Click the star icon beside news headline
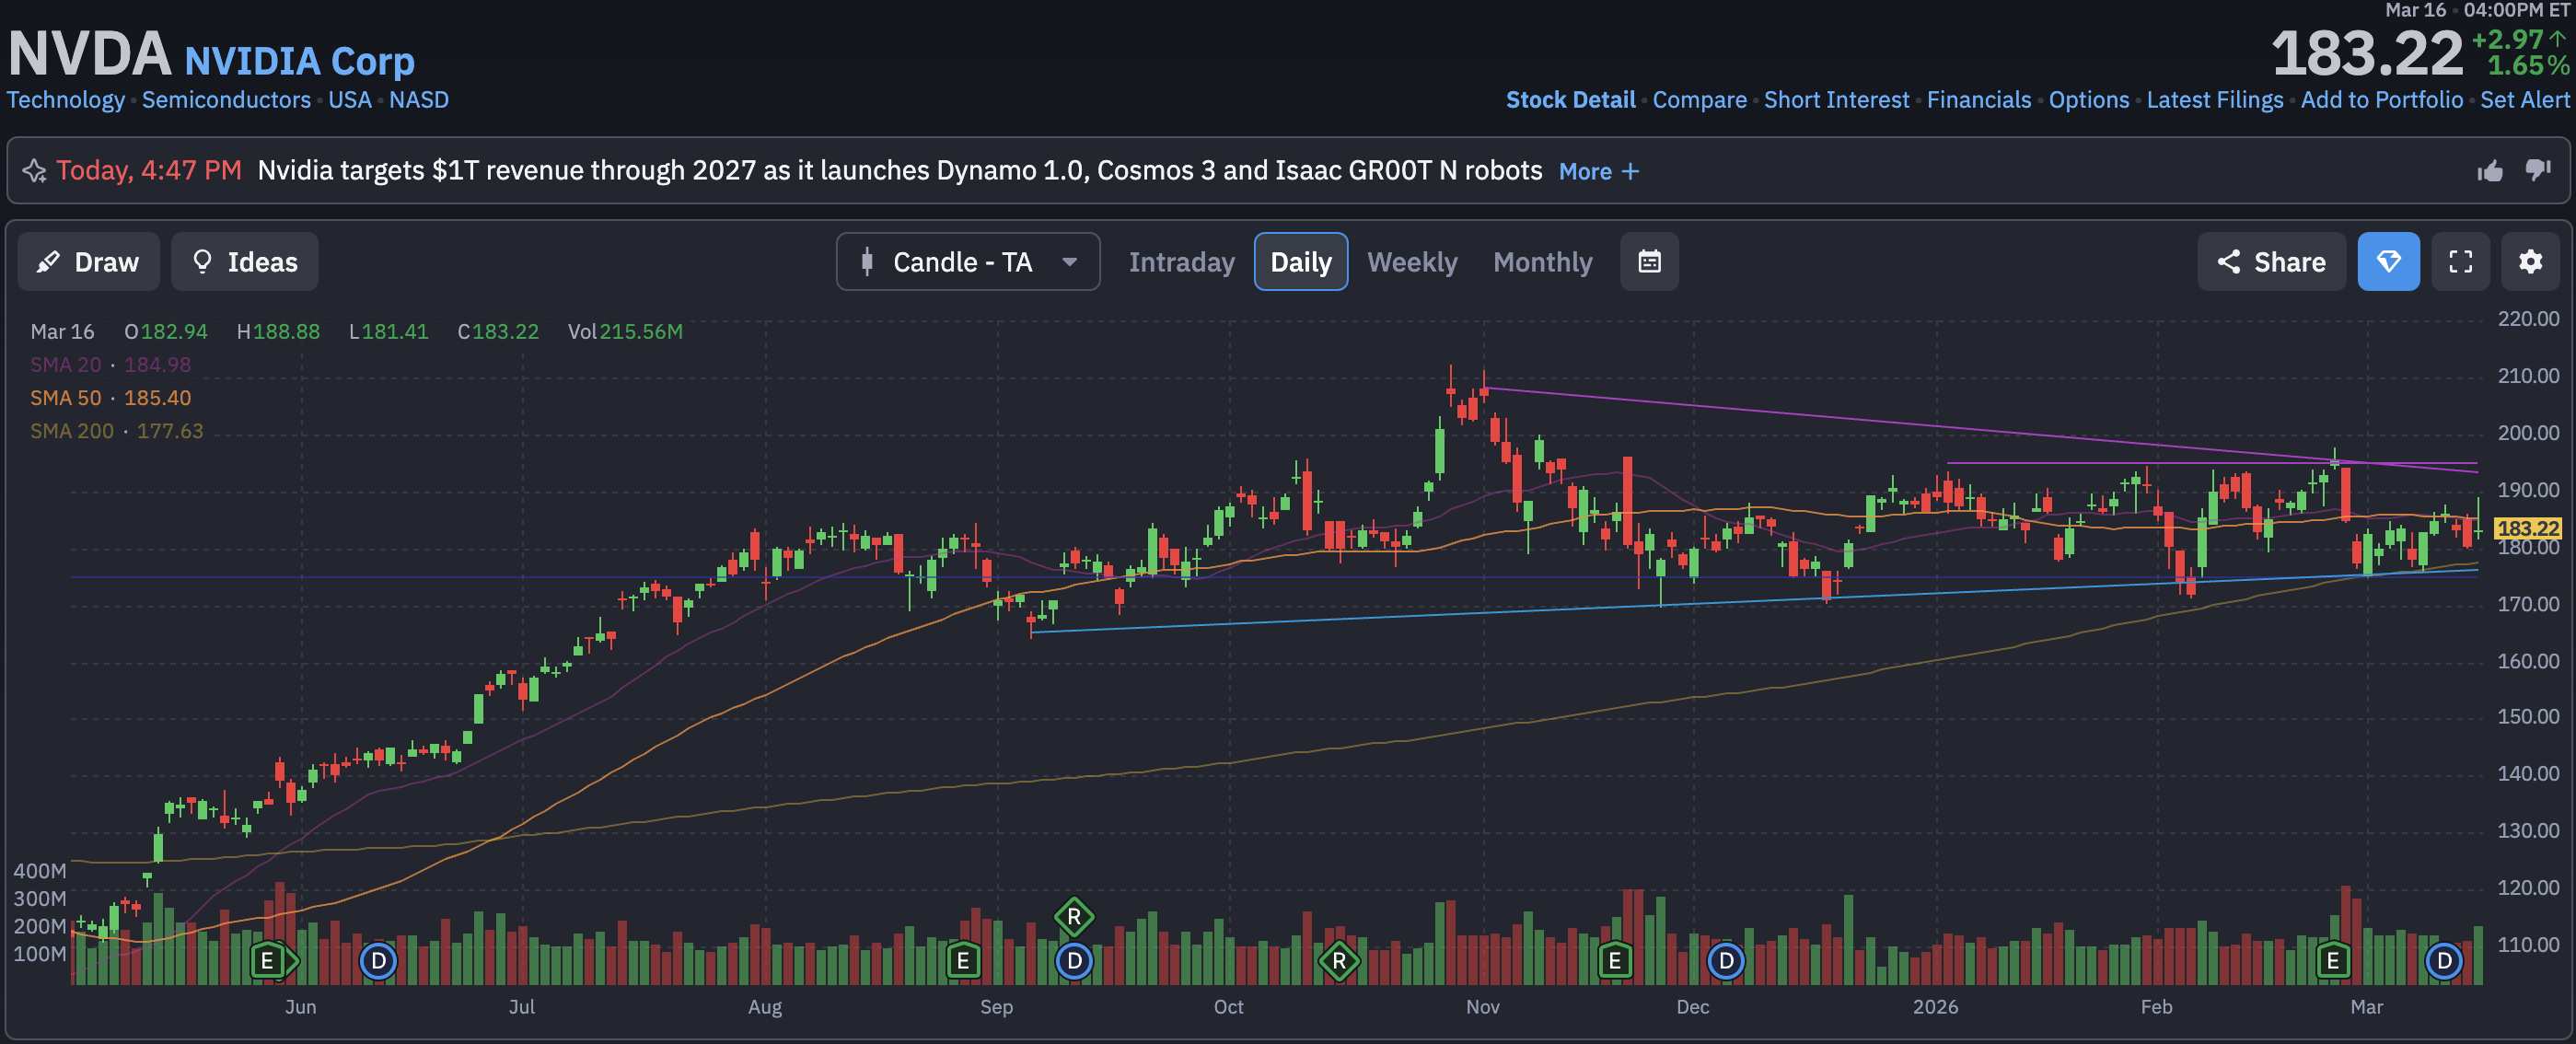2576x1044 pixels. [x=34, y=171]
